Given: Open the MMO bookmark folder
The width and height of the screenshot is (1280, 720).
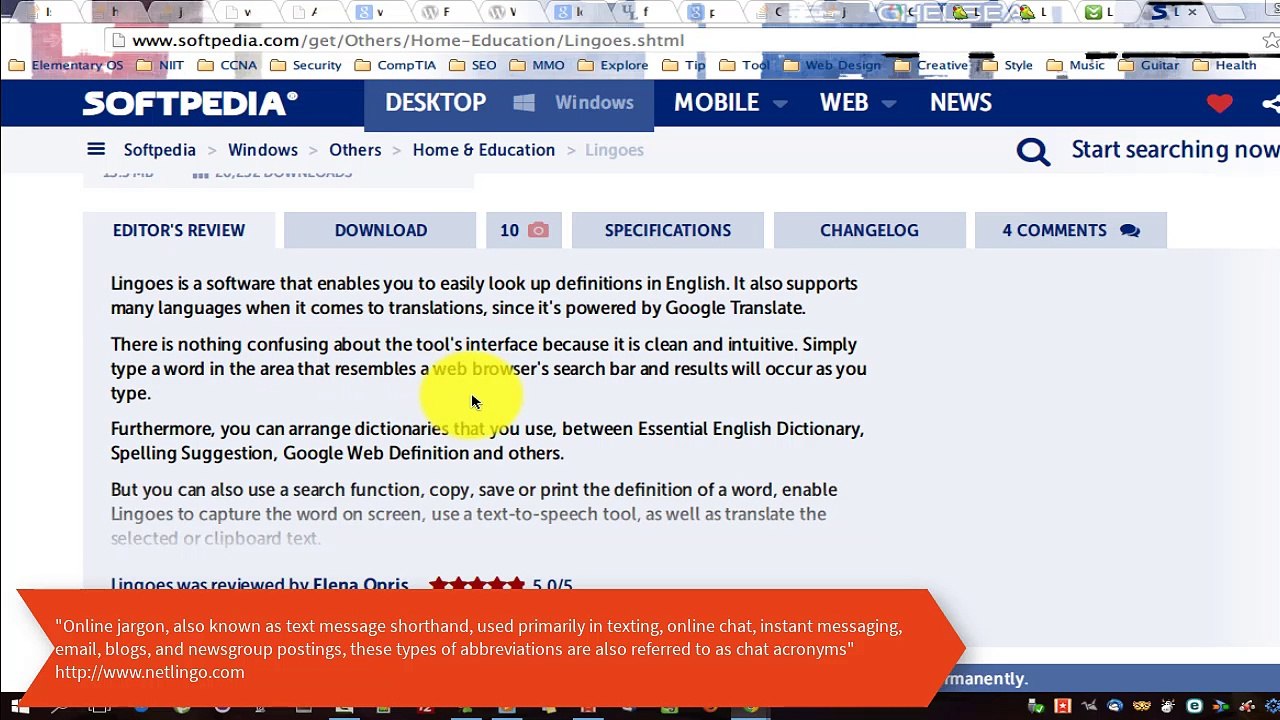Looking at the screenshot, I should [537, 65].
